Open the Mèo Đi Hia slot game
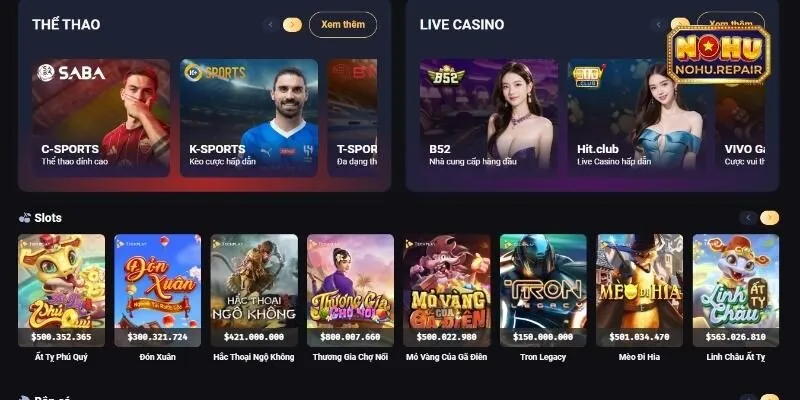 pyautogui.click(x=639, y=290)
